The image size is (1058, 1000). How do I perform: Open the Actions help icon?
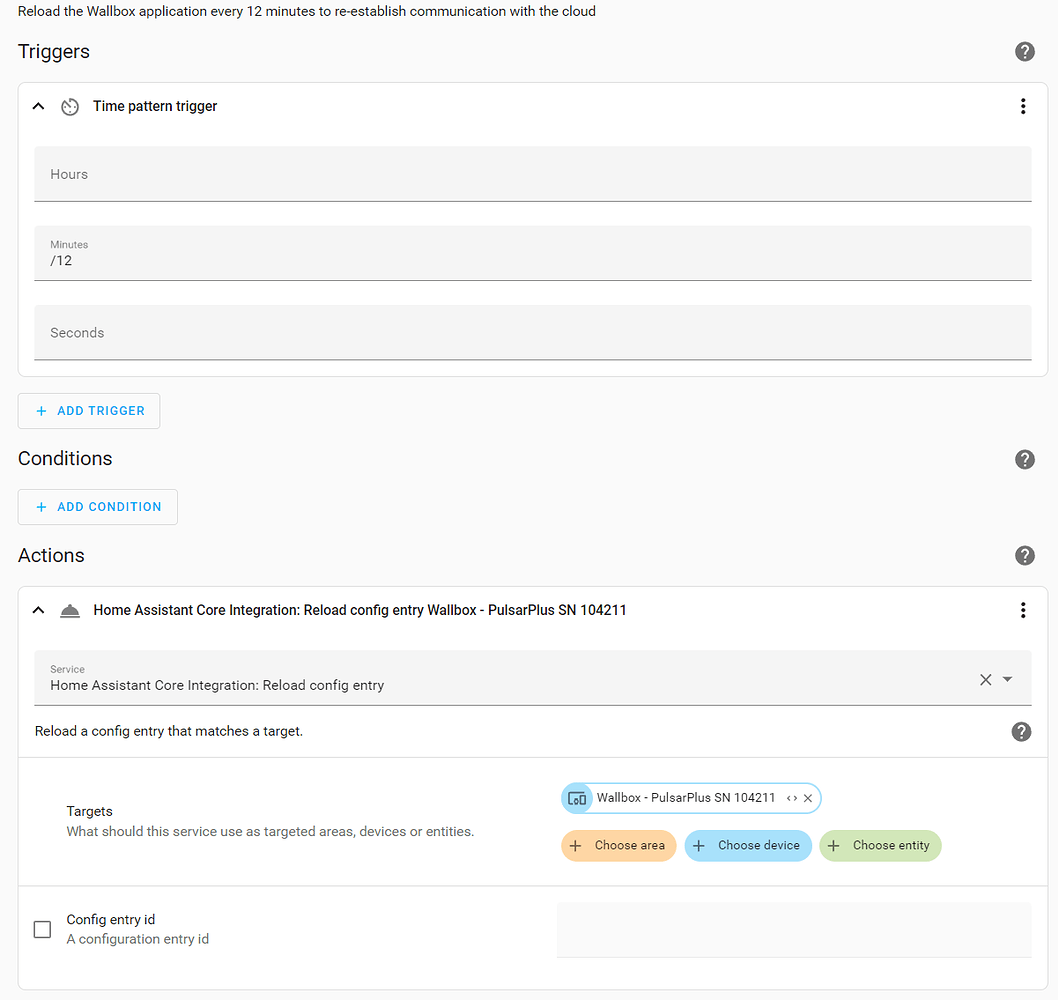(x=1025, y=555)
